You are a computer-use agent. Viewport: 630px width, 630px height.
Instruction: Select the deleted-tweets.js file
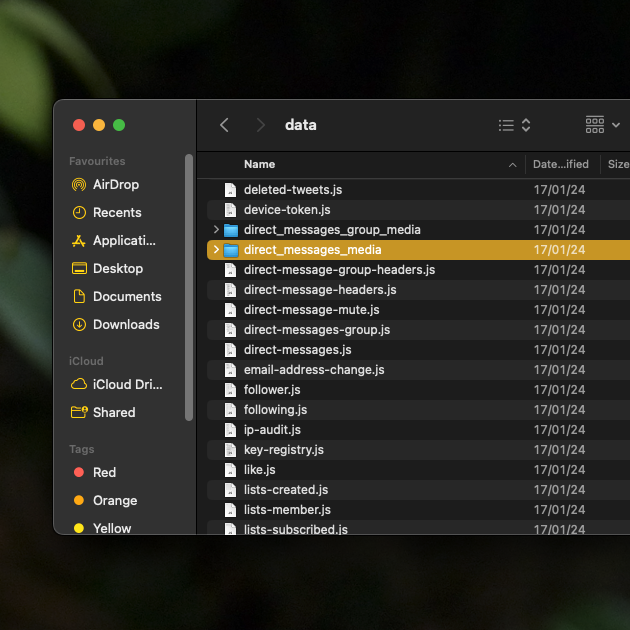point(293,190)
